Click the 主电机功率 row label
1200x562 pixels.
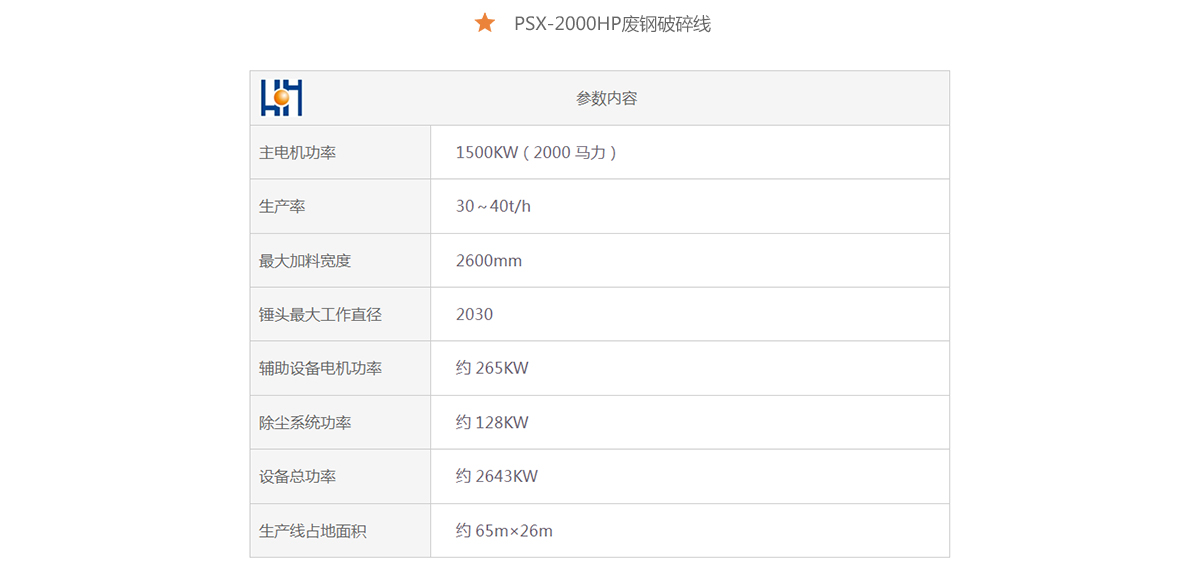coord(298,153)
